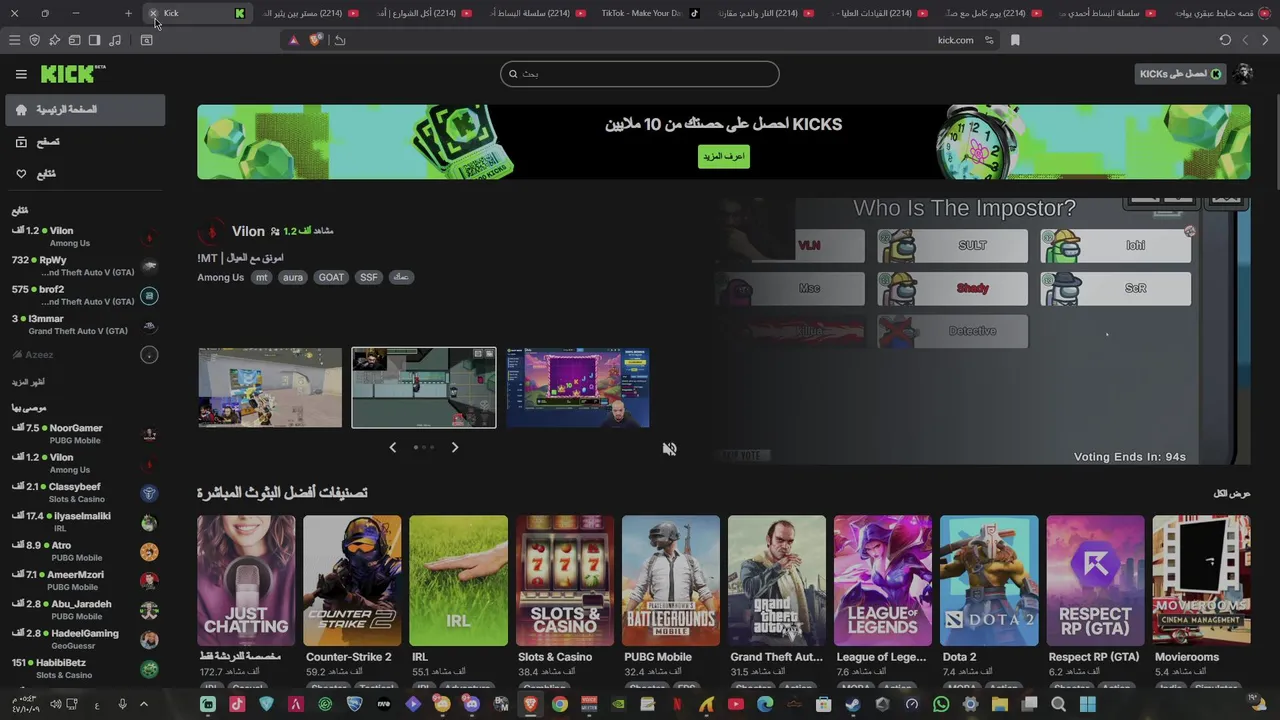The height and width of the screenshot is (720, 1280).
Task: Open the Counter-Strike 2 category card
Action: (352, 581)
